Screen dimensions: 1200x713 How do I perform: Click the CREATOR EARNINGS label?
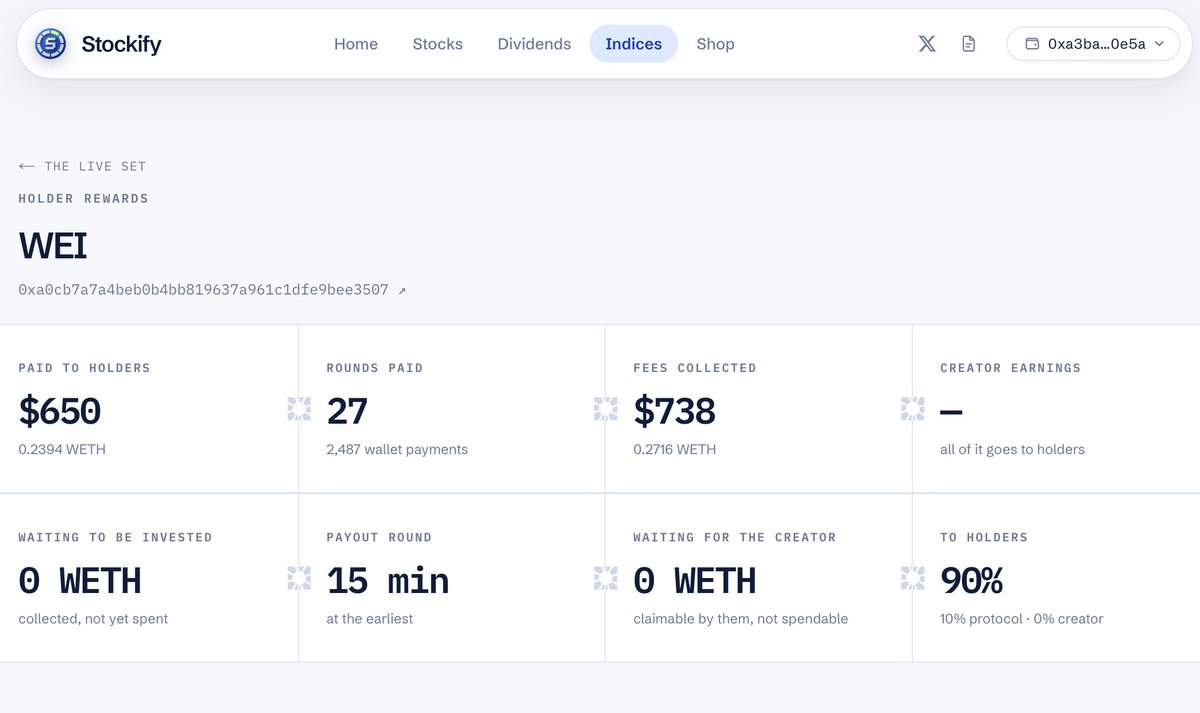[1010, 368]
